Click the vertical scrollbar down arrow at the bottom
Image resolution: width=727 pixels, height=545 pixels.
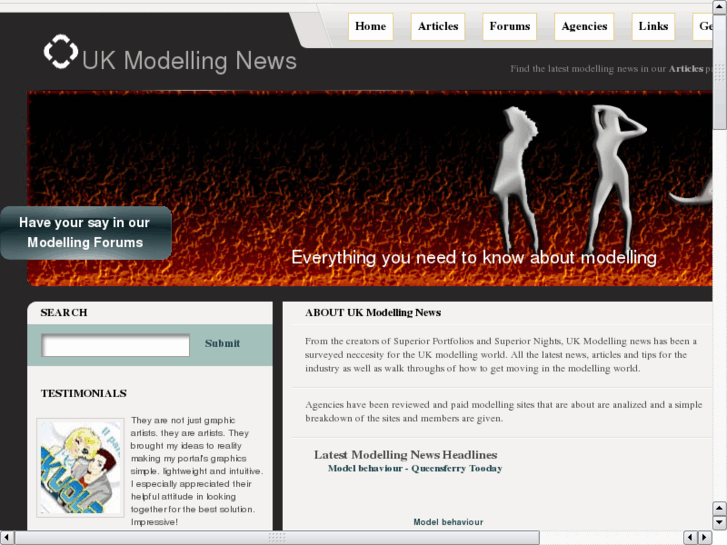(720, 522)
